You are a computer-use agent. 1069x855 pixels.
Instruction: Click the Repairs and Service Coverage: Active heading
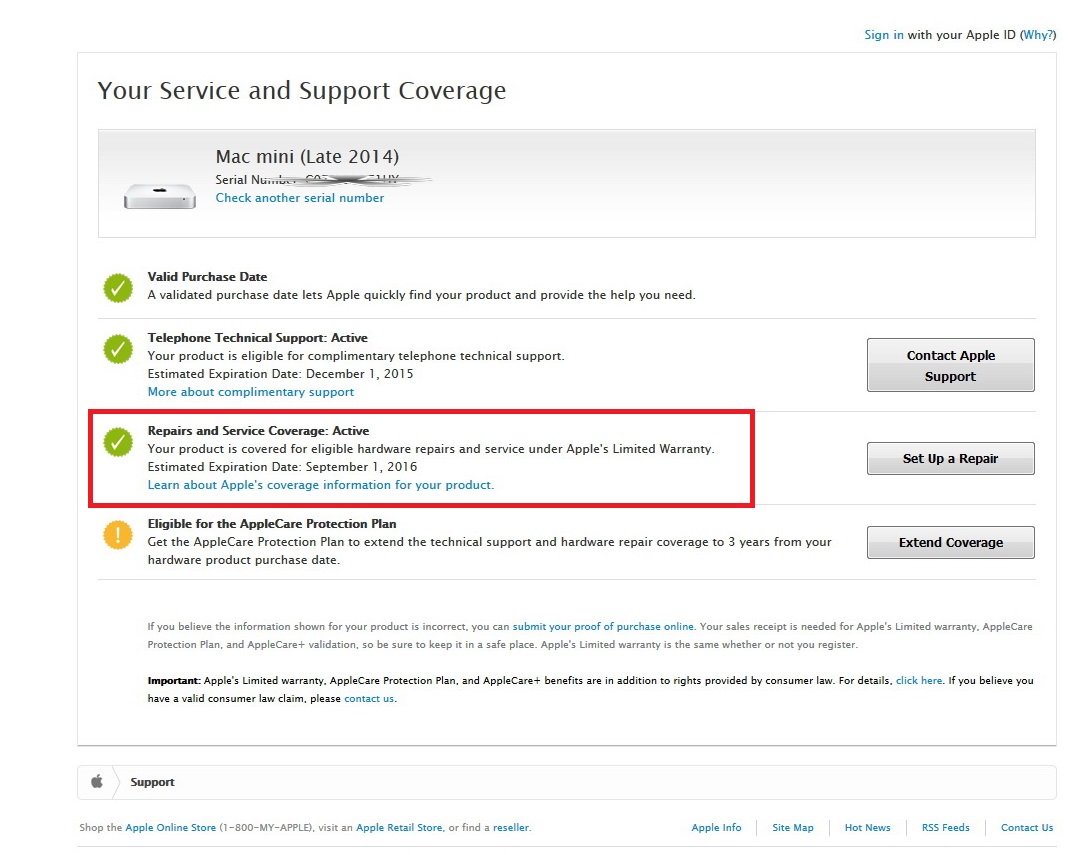(258, 431)
